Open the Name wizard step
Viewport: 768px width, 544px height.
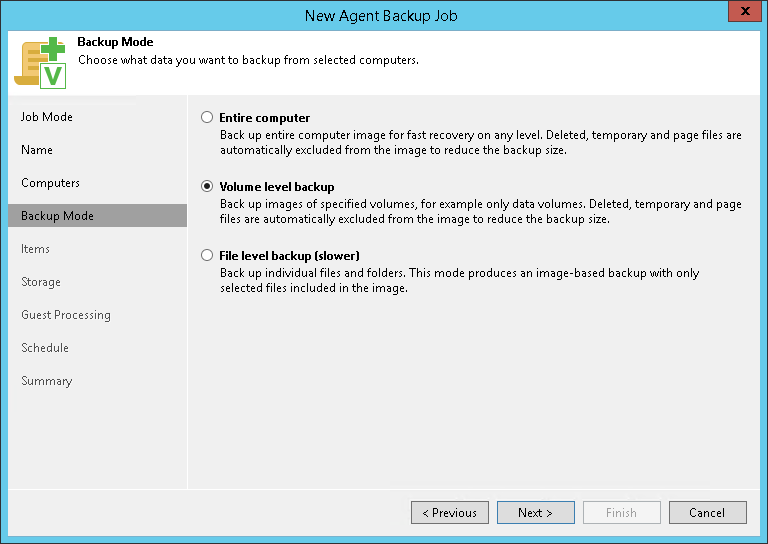click(x=37, y=150)
